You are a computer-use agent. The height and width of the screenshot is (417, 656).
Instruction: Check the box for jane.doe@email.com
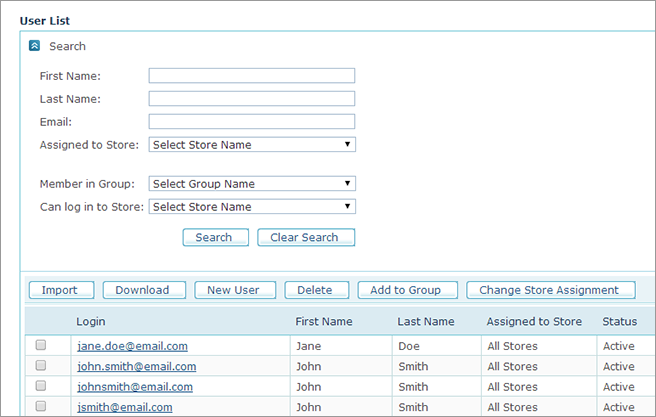click(x=41, y=345)
